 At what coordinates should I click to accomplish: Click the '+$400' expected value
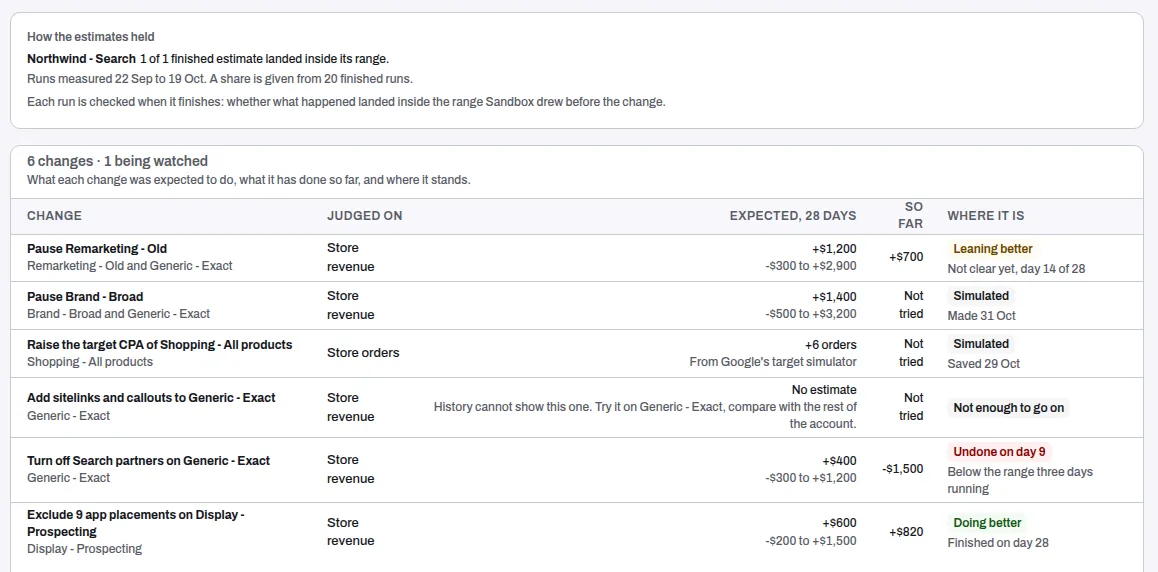point(840,461)
